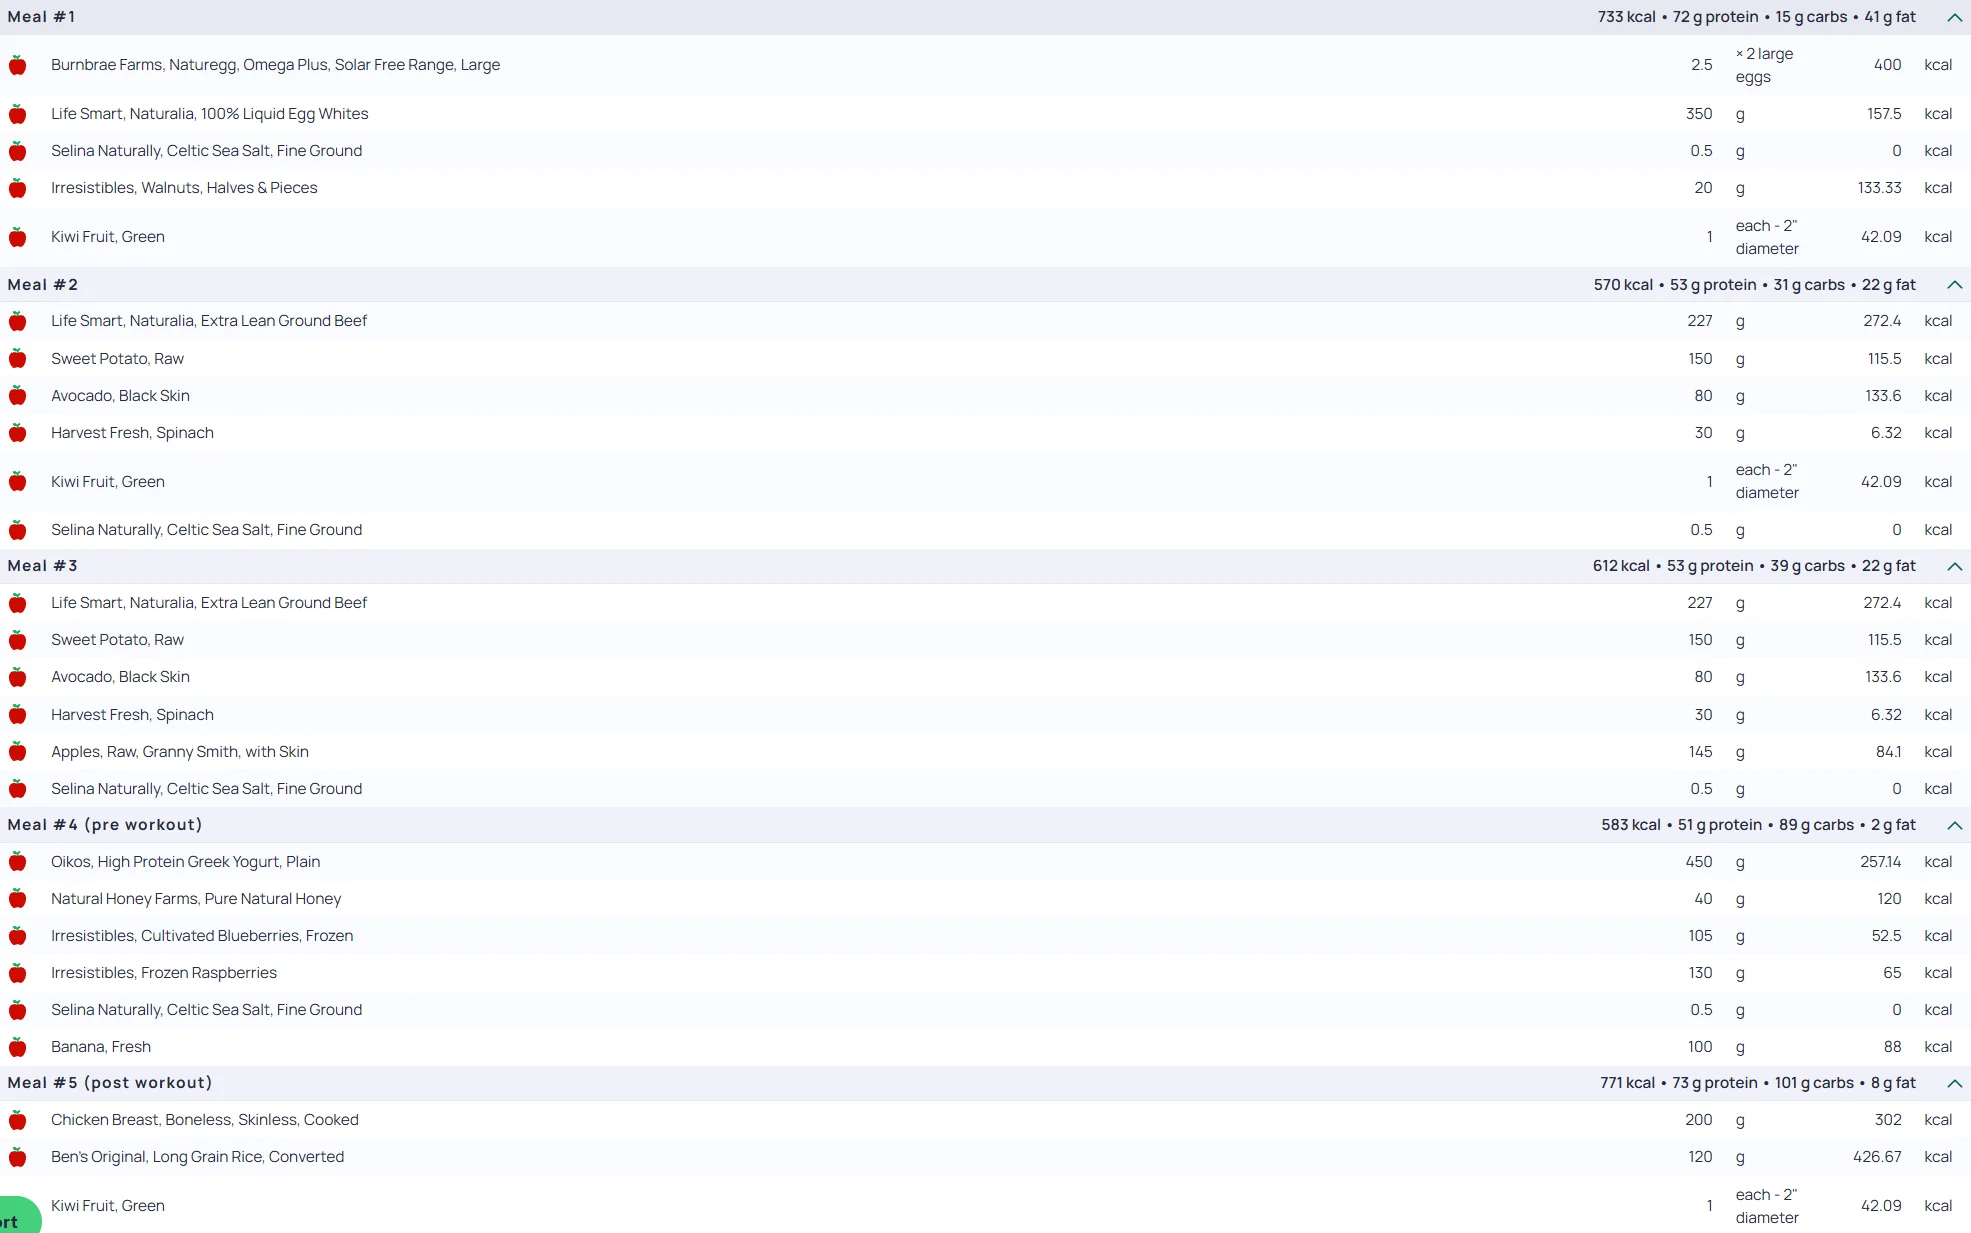Collapse the Meal #2 section chevron

1954,285
